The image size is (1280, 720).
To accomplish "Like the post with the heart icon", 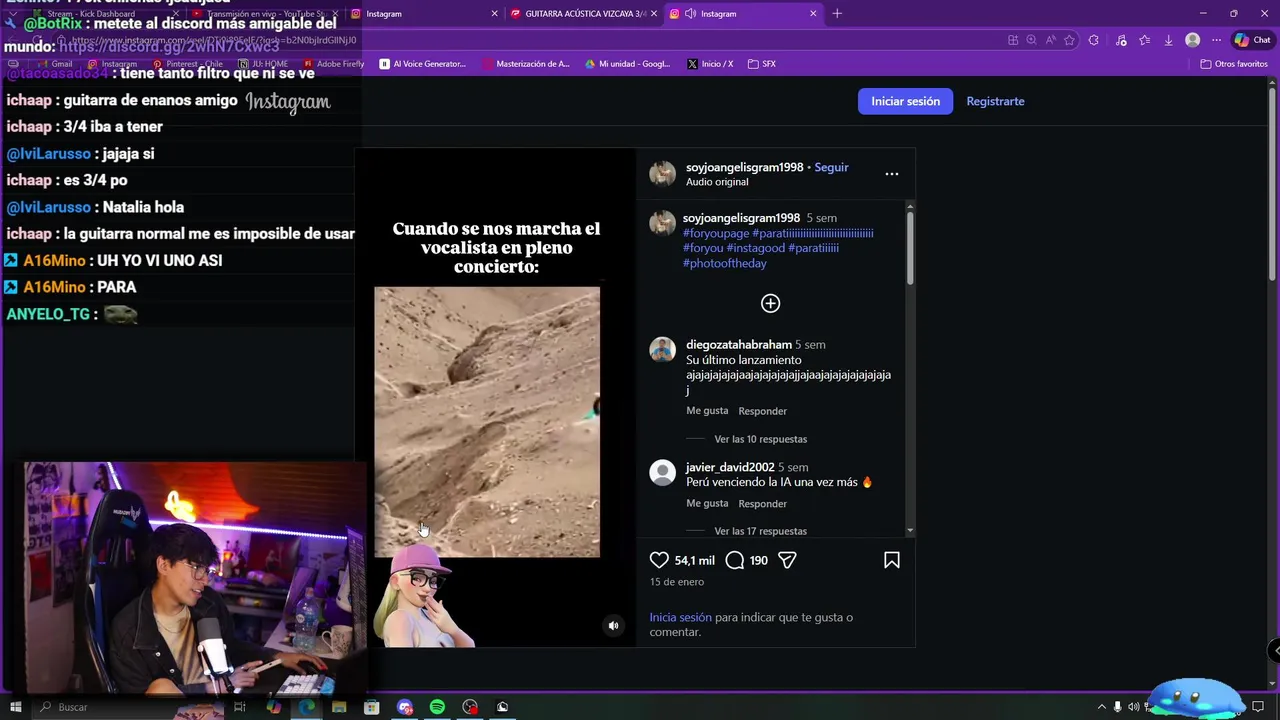I will pos(659,561).
